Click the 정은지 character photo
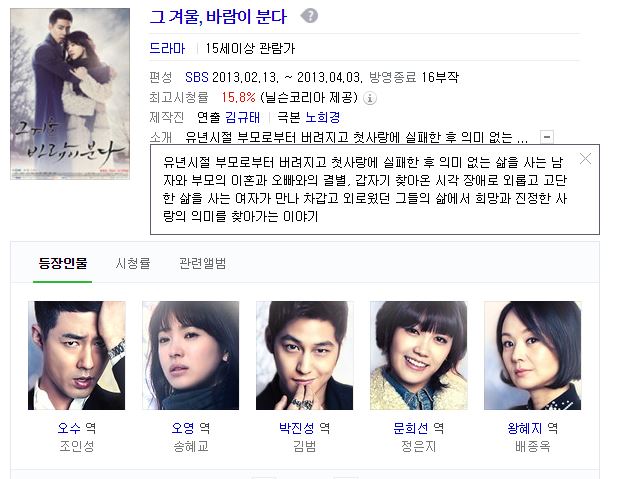The image size is (625, 479). pyautogui.click(x=419, y=355)
